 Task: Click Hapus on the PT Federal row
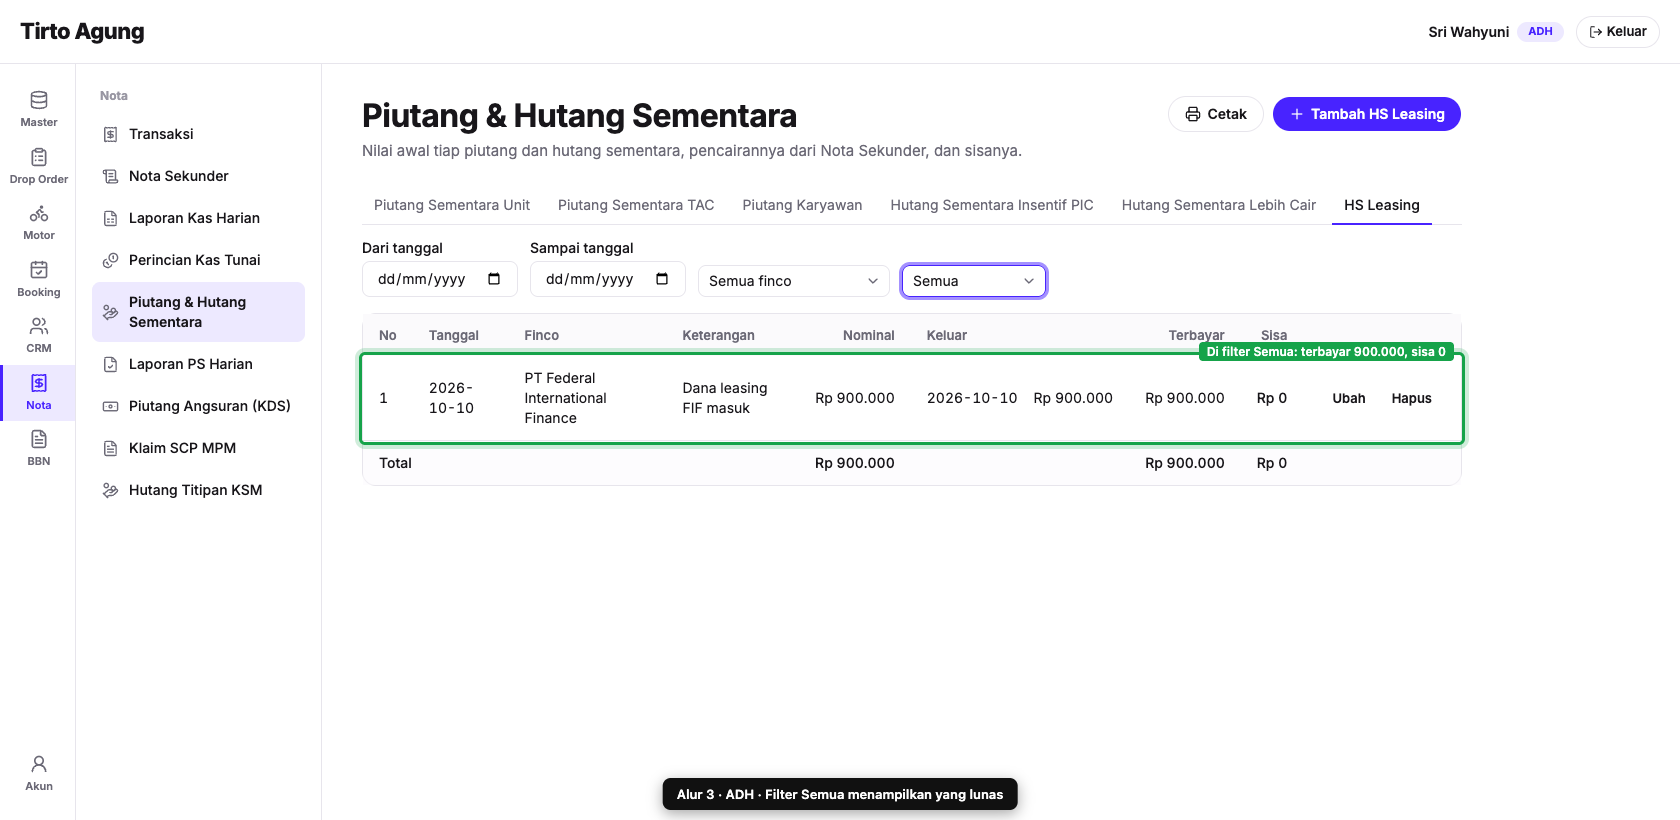coord(1412,398)
